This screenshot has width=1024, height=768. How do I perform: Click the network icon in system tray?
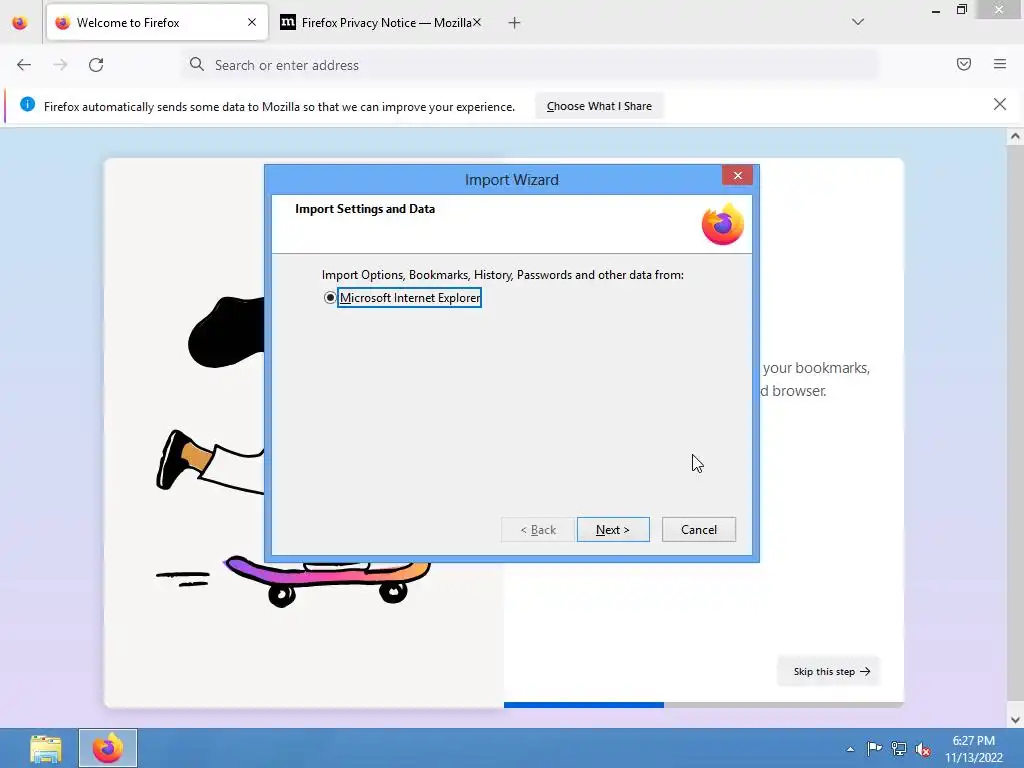point(899,749)
